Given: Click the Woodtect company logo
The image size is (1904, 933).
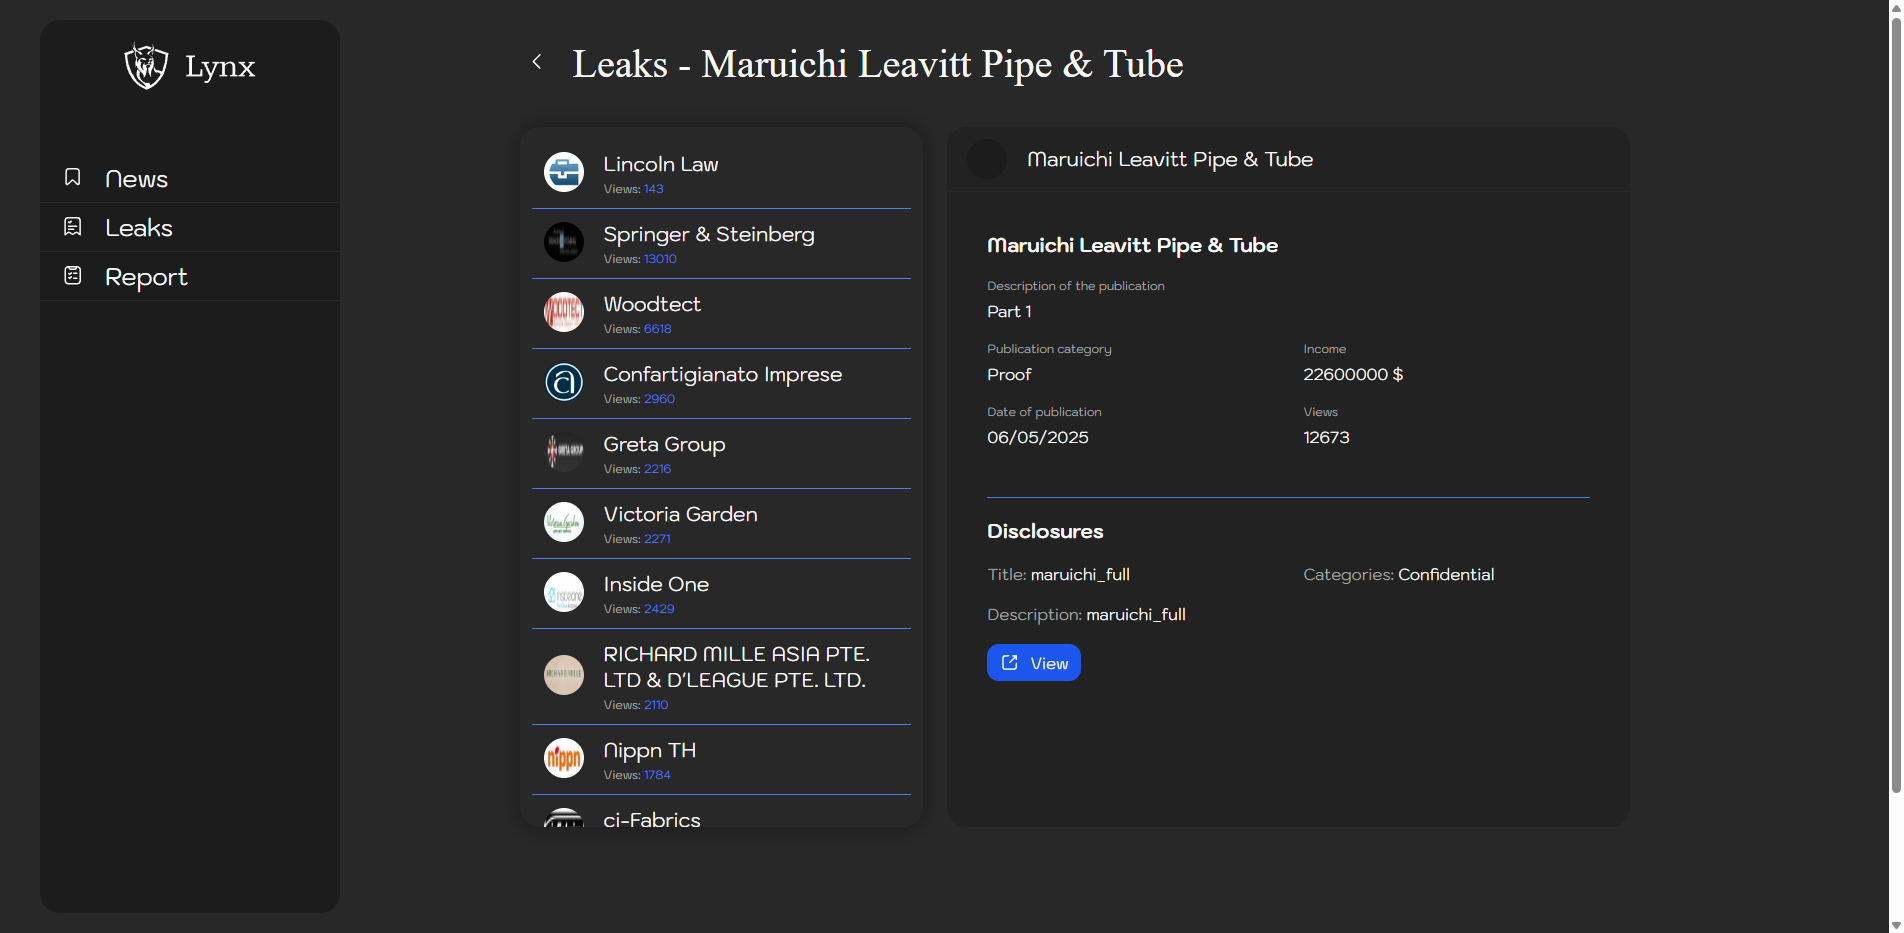Looking at the screenshot, I should pyautogui.click(x=564, y=312).
